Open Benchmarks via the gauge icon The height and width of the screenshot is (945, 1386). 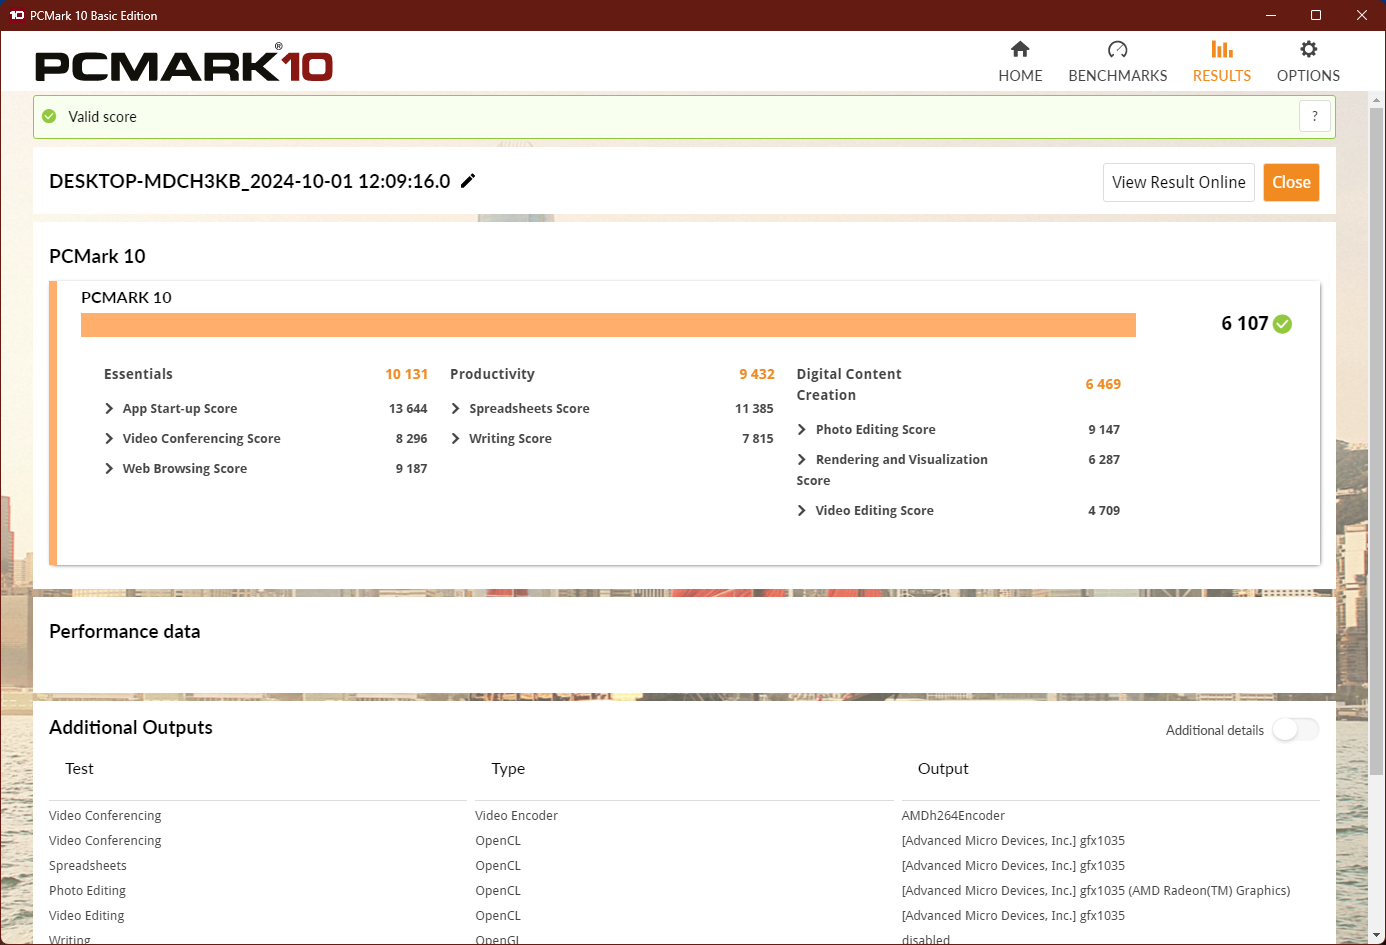pos(1117,49)
